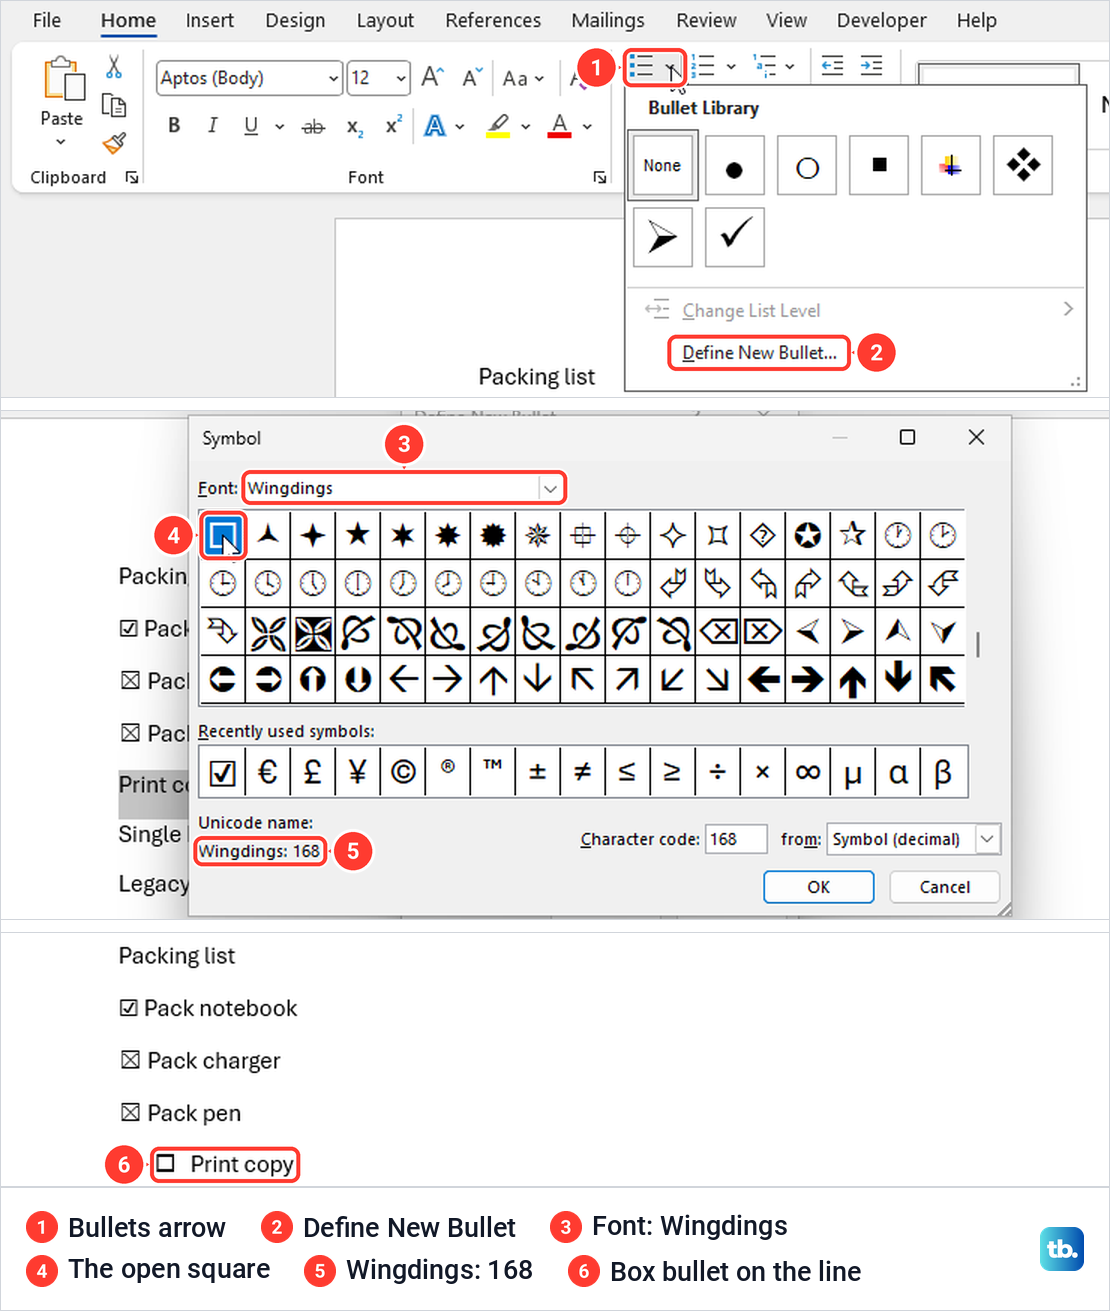The image size is (1110, 1311).
Task: Toggle Strikethrough formatting
Action: [x=313, y=126]
